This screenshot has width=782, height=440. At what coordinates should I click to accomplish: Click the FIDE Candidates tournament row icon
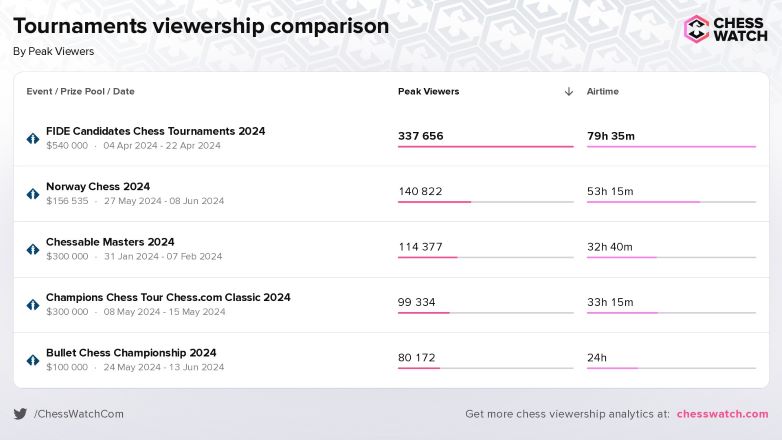[x=33, y=138]
